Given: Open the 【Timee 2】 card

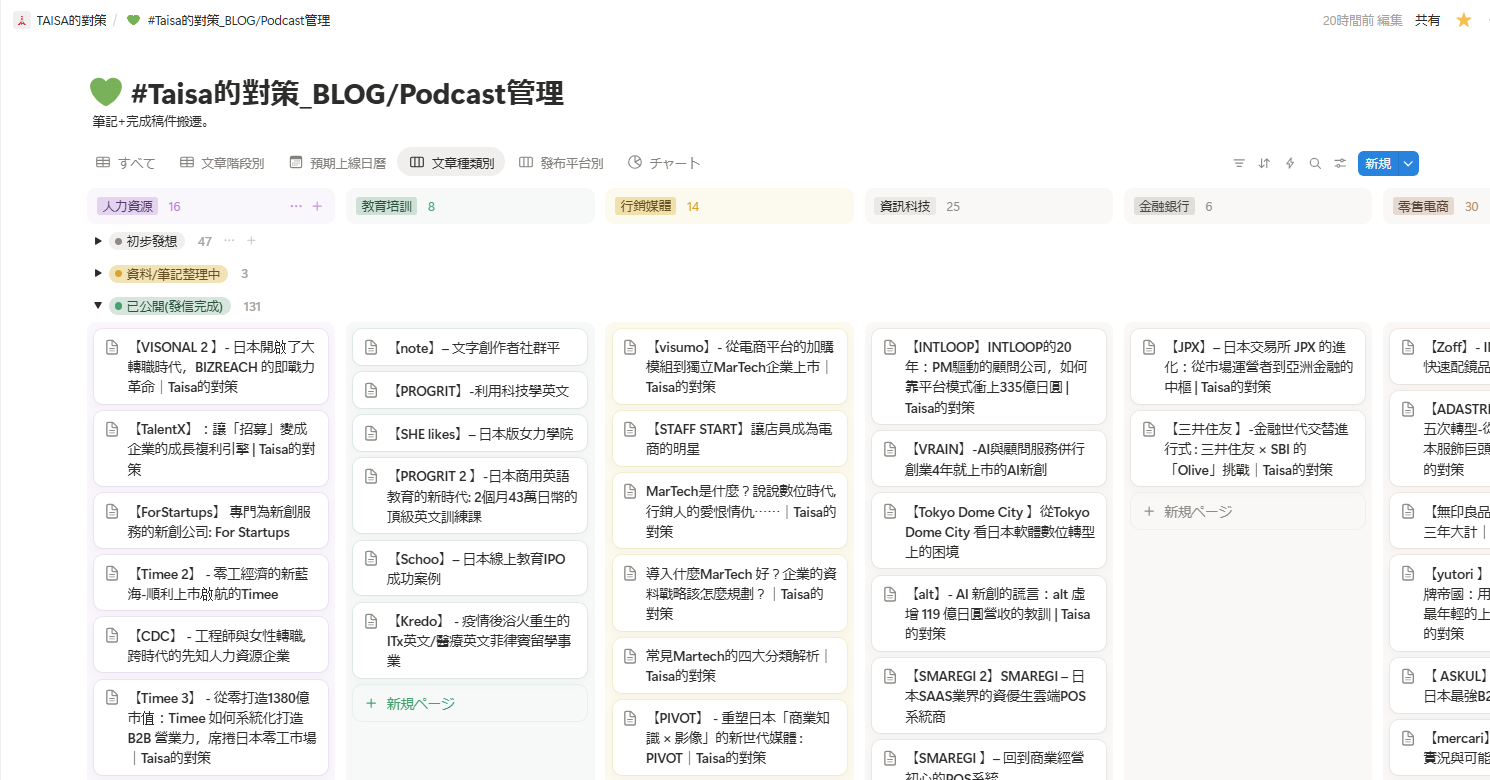Looking at the screenshot, I should (x=211, y=583).
